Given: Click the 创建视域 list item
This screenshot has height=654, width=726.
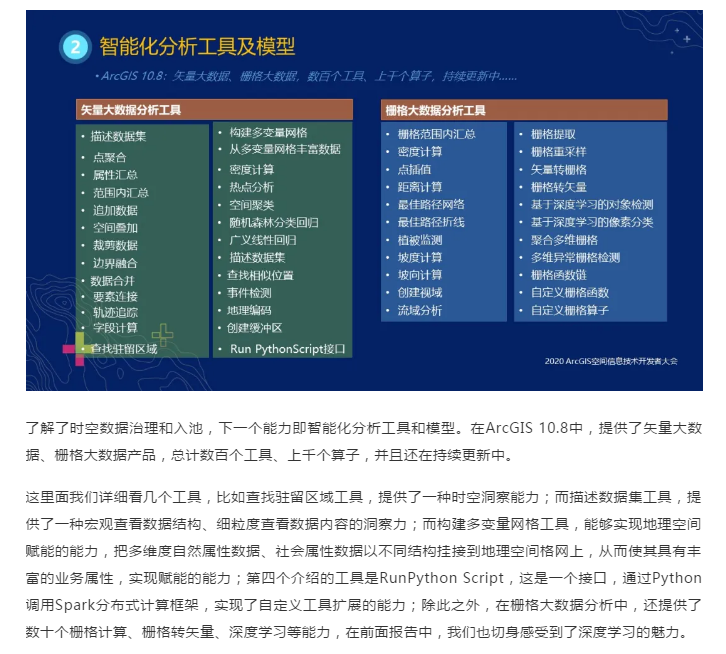Looking at the screenshot, I should click(x=420, y=293).
